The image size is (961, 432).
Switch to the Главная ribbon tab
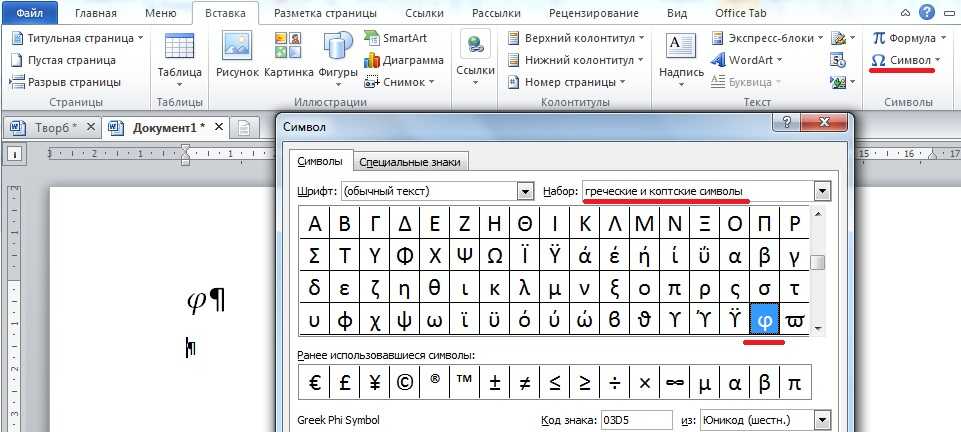coord(97,13)
